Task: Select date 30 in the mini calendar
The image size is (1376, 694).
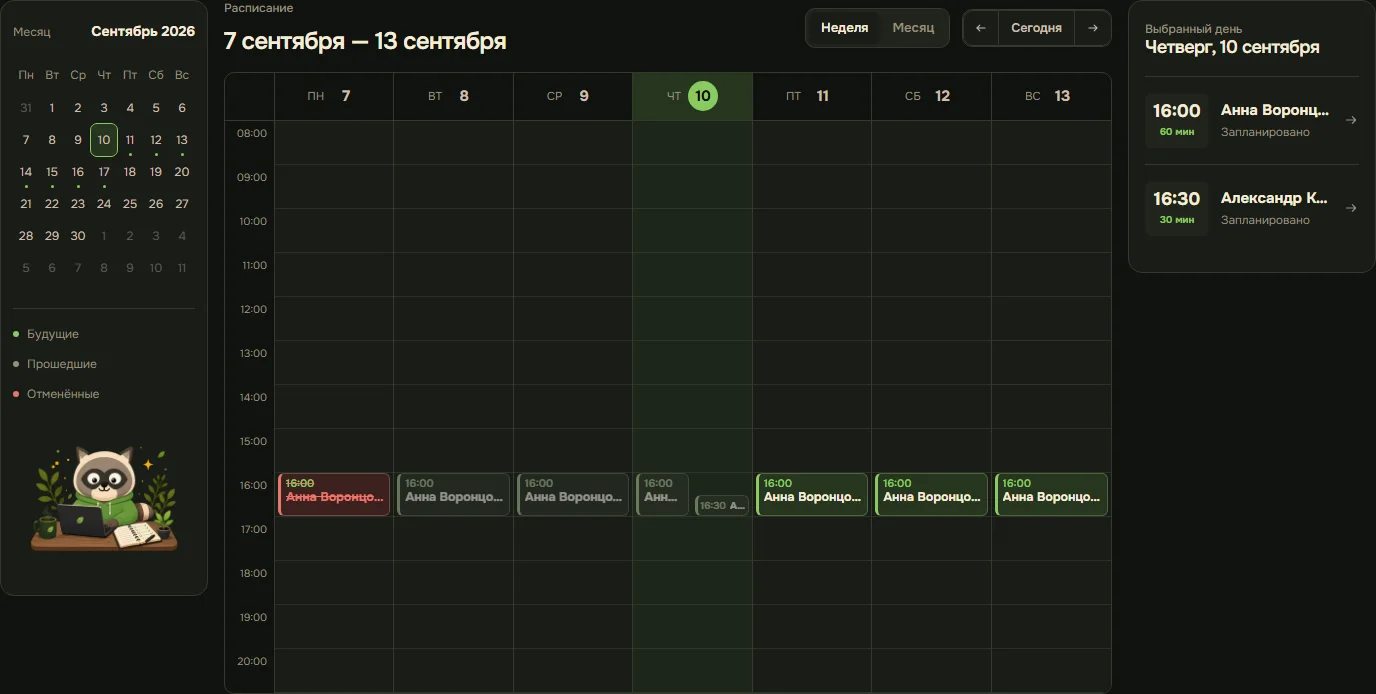Action: 78,236
